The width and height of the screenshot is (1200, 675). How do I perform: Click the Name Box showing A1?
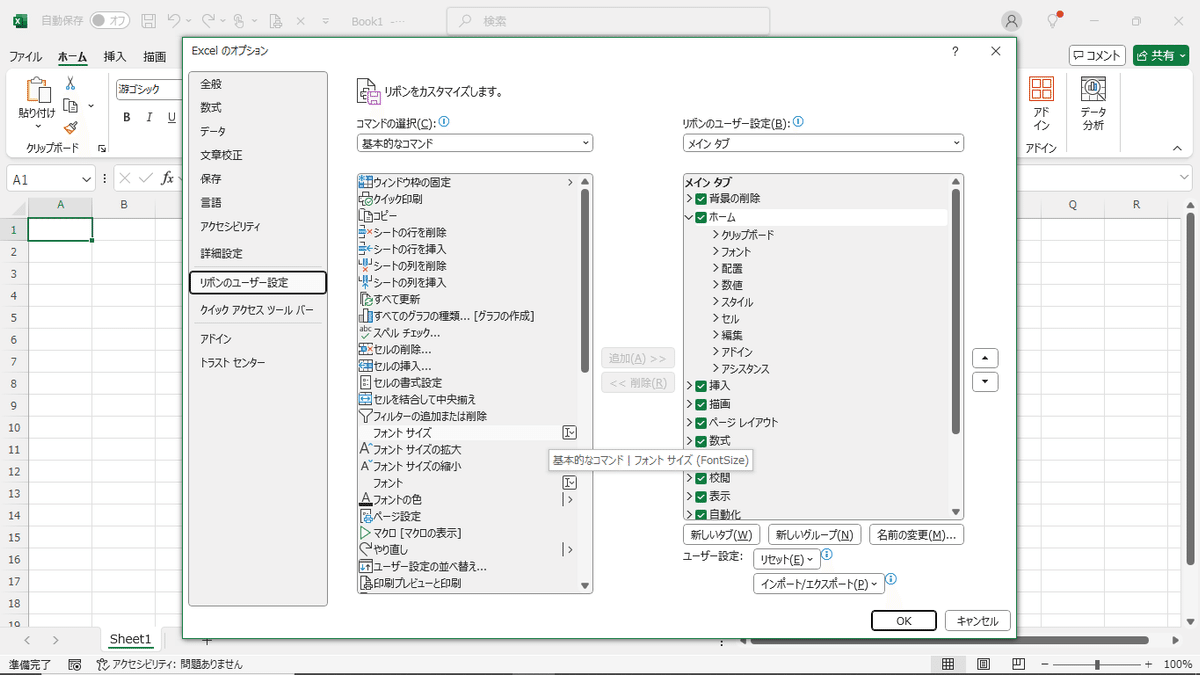[51, 178]
